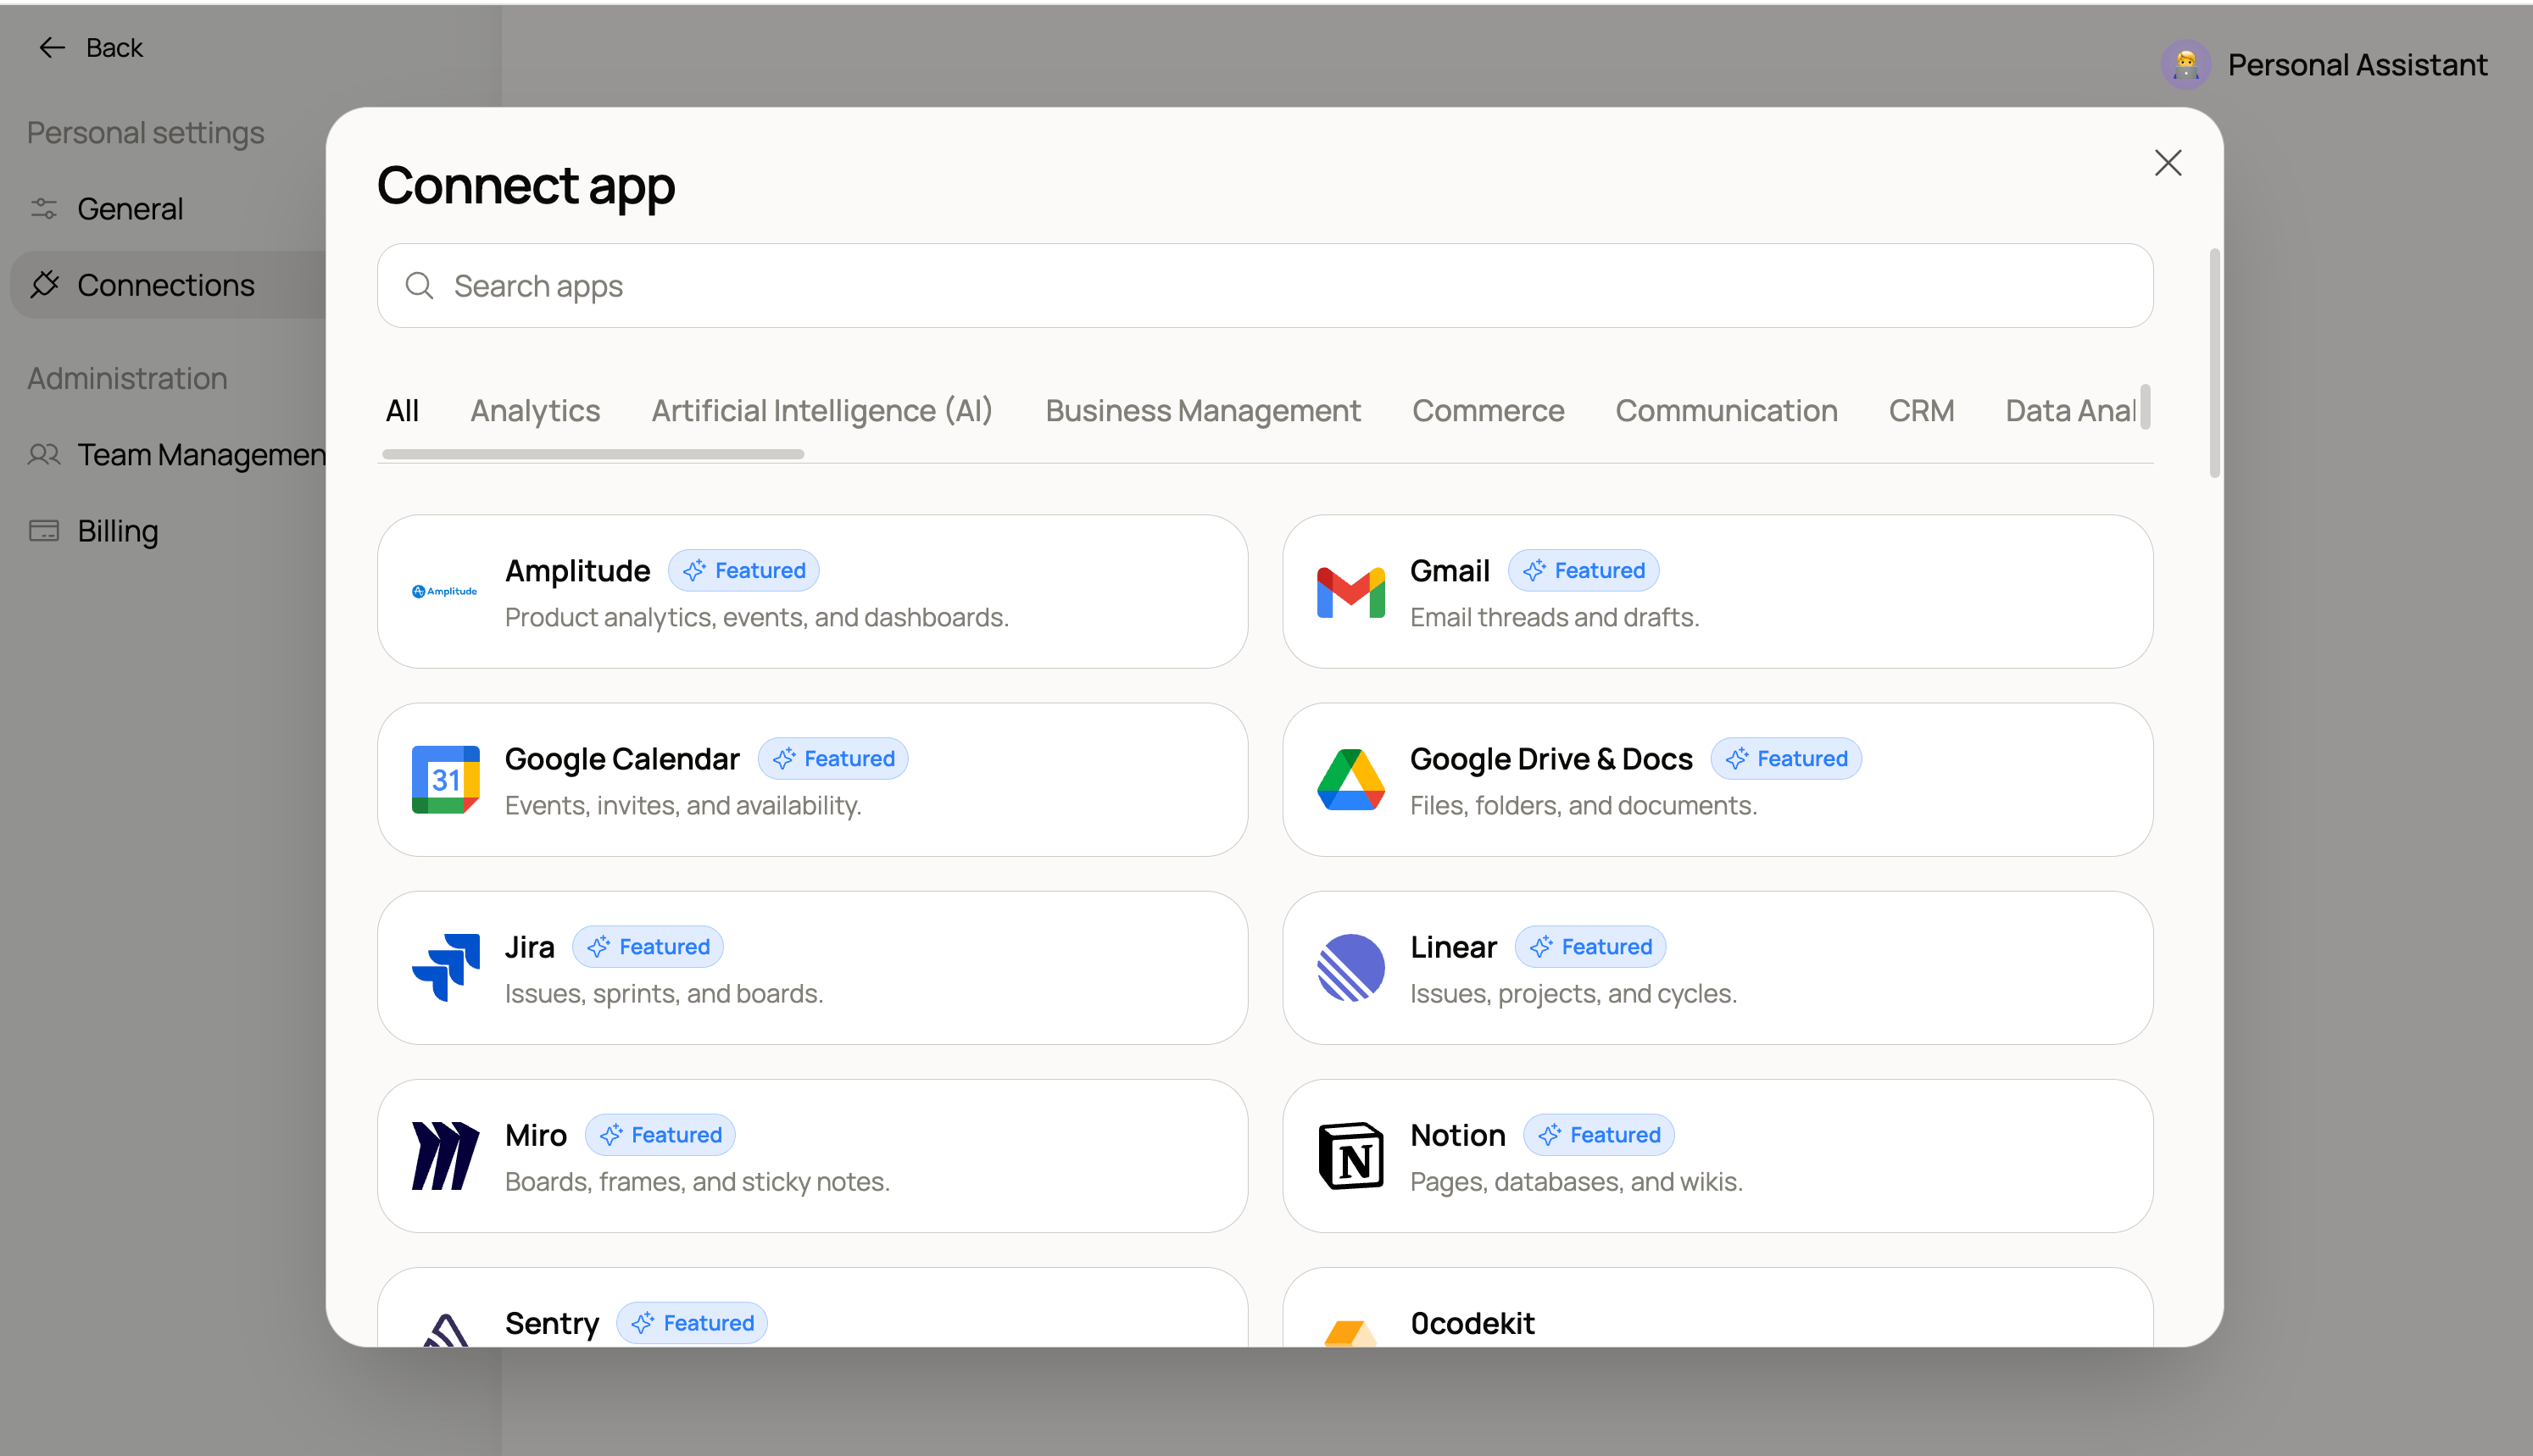Click the Notion logo icon
Screen dimensions: 2533x1456
[1350, 1155]
